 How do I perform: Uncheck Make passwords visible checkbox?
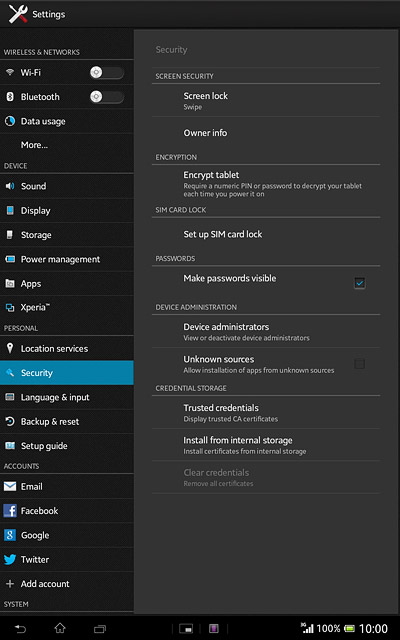tap(359, 283)
